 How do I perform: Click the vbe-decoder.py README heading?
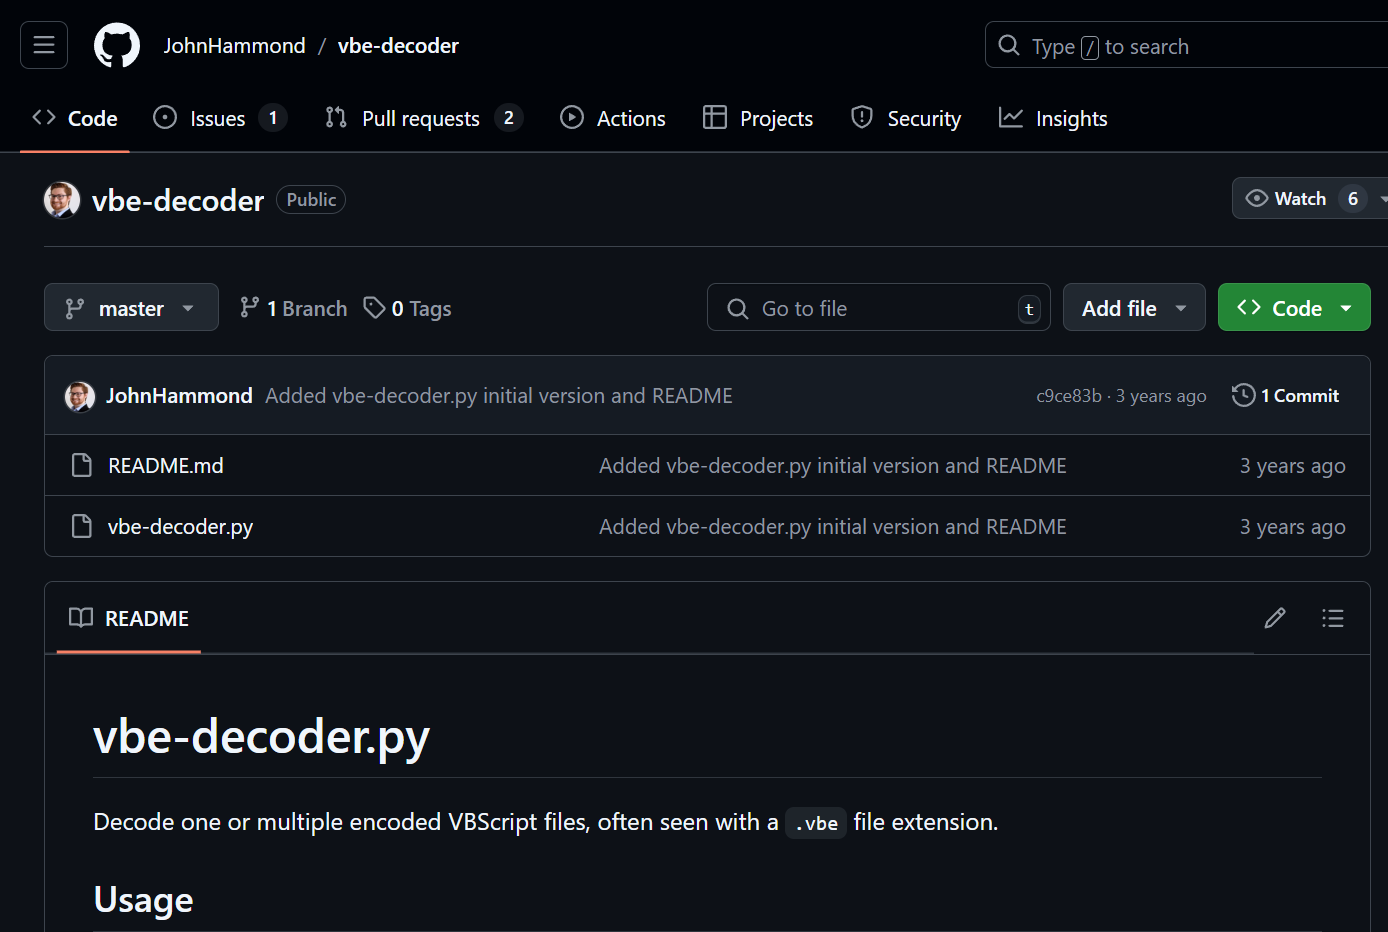(262, 737)
